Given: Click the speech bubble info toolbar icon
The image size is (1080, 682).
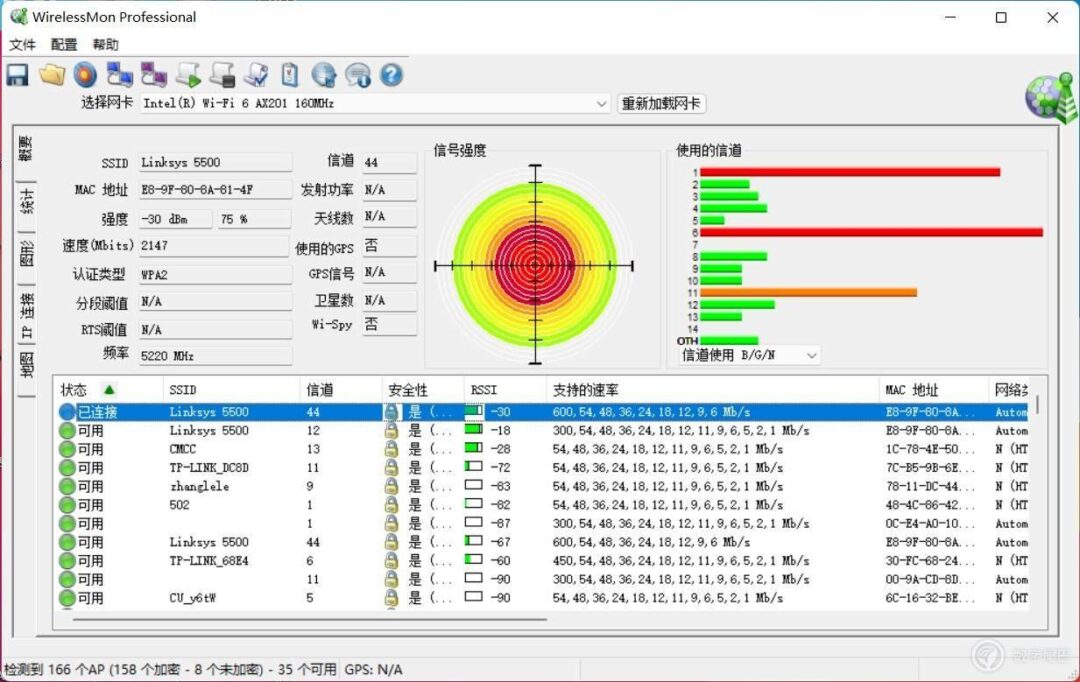Looking at the screenshot, I should click(x=358, y=75).
